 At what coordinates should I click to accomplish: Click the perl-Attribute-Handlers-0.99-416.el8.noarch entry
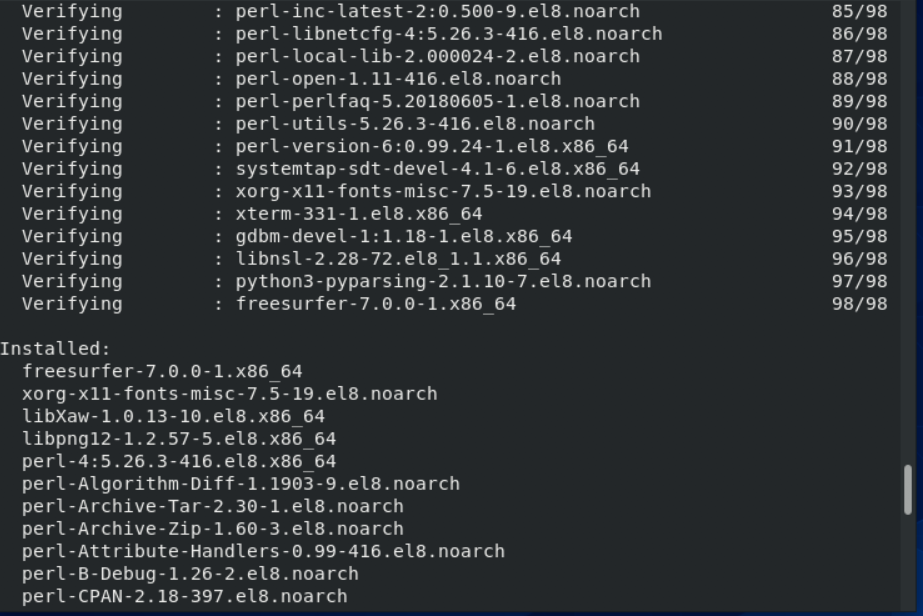(x=263, y=551)
